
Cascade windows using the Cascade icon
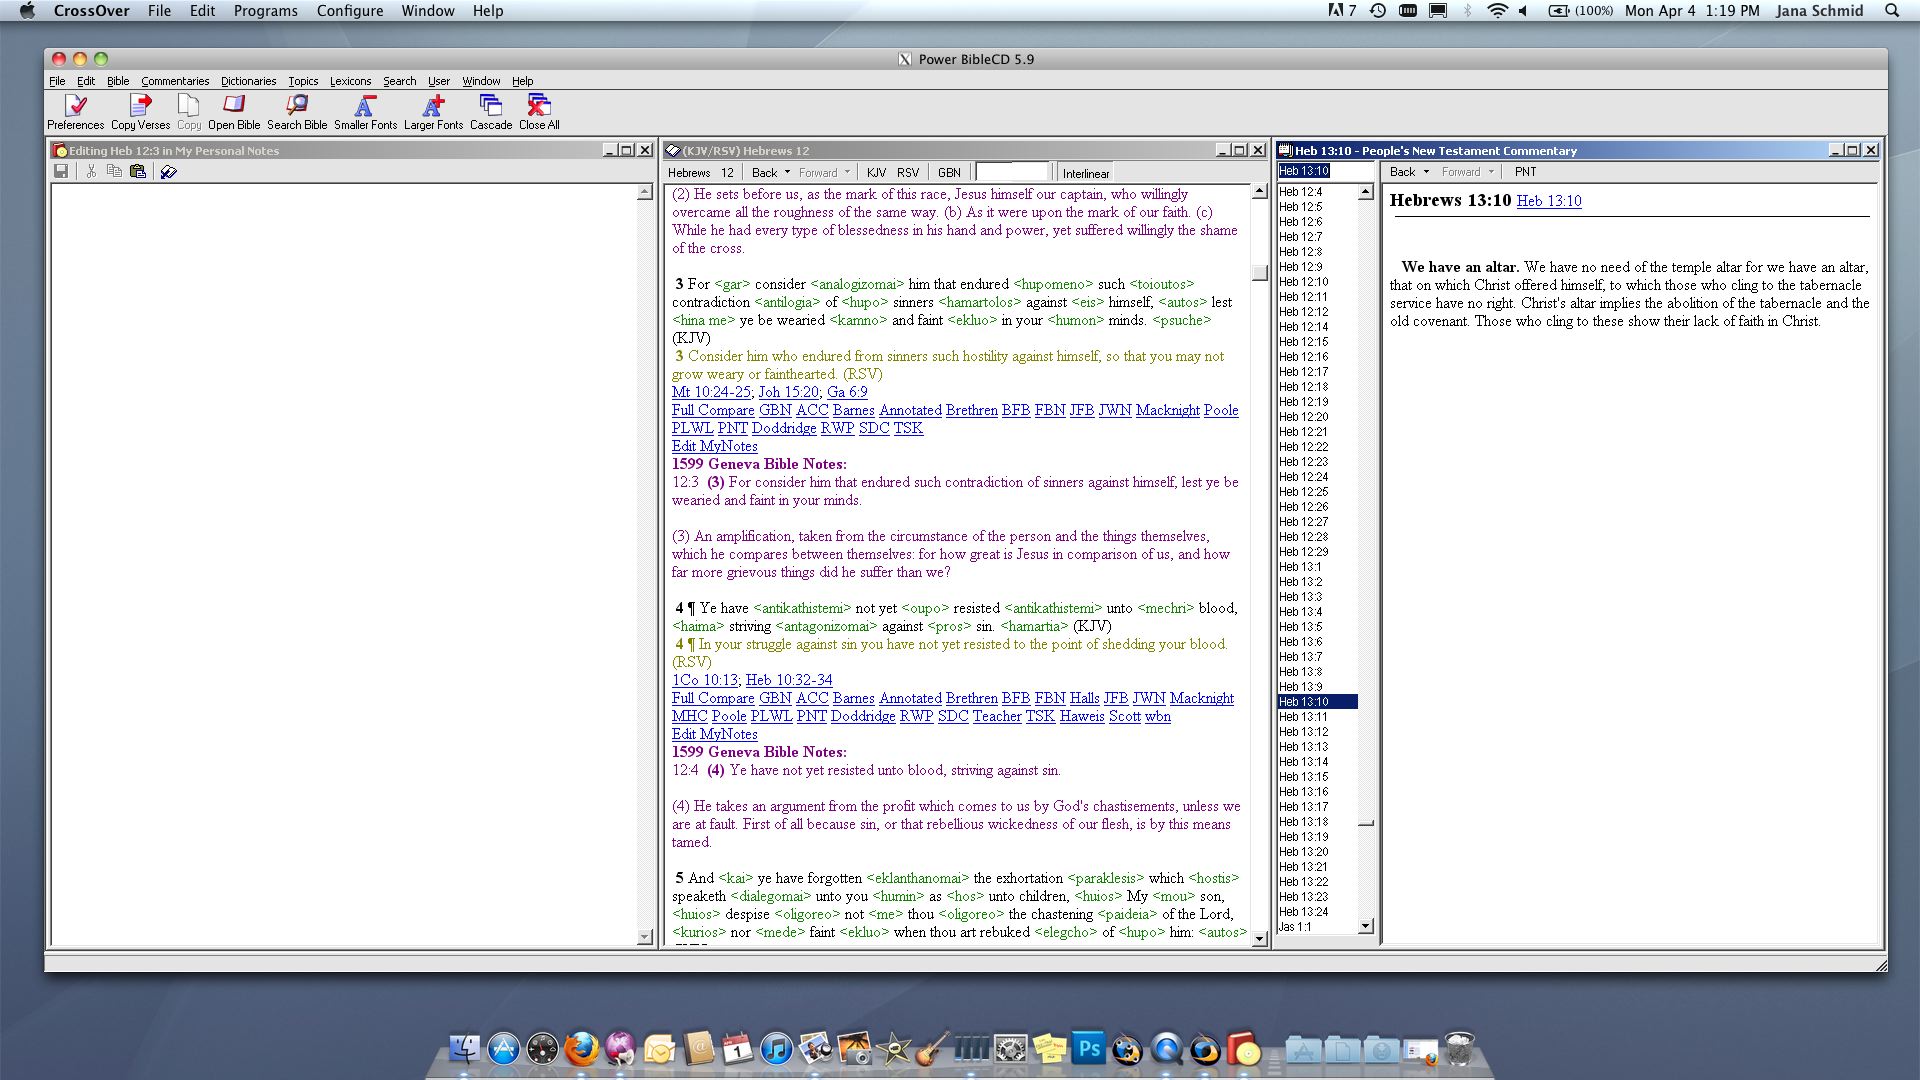click(489, 110)
